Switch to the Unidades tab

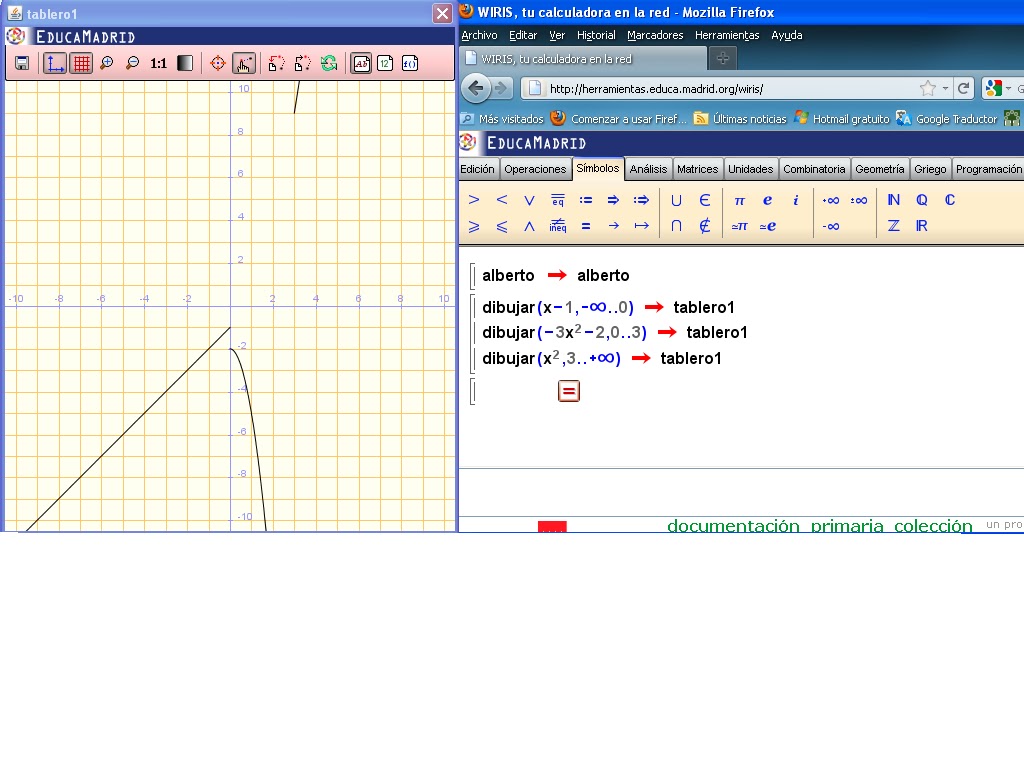[750, 169]
